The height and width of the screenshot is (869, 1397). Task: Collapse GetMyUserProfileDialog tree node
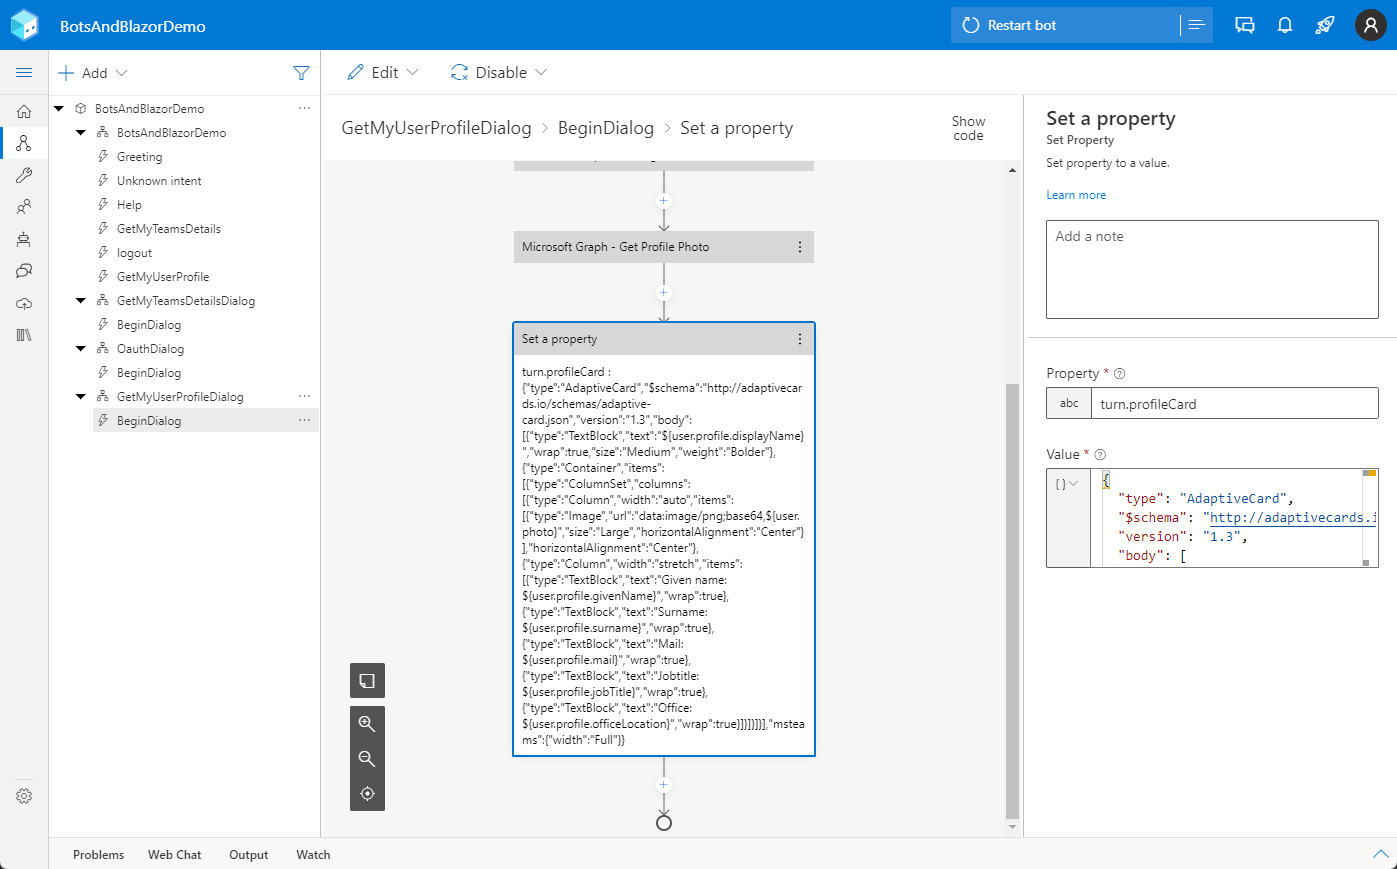click(x=81, y=396)
